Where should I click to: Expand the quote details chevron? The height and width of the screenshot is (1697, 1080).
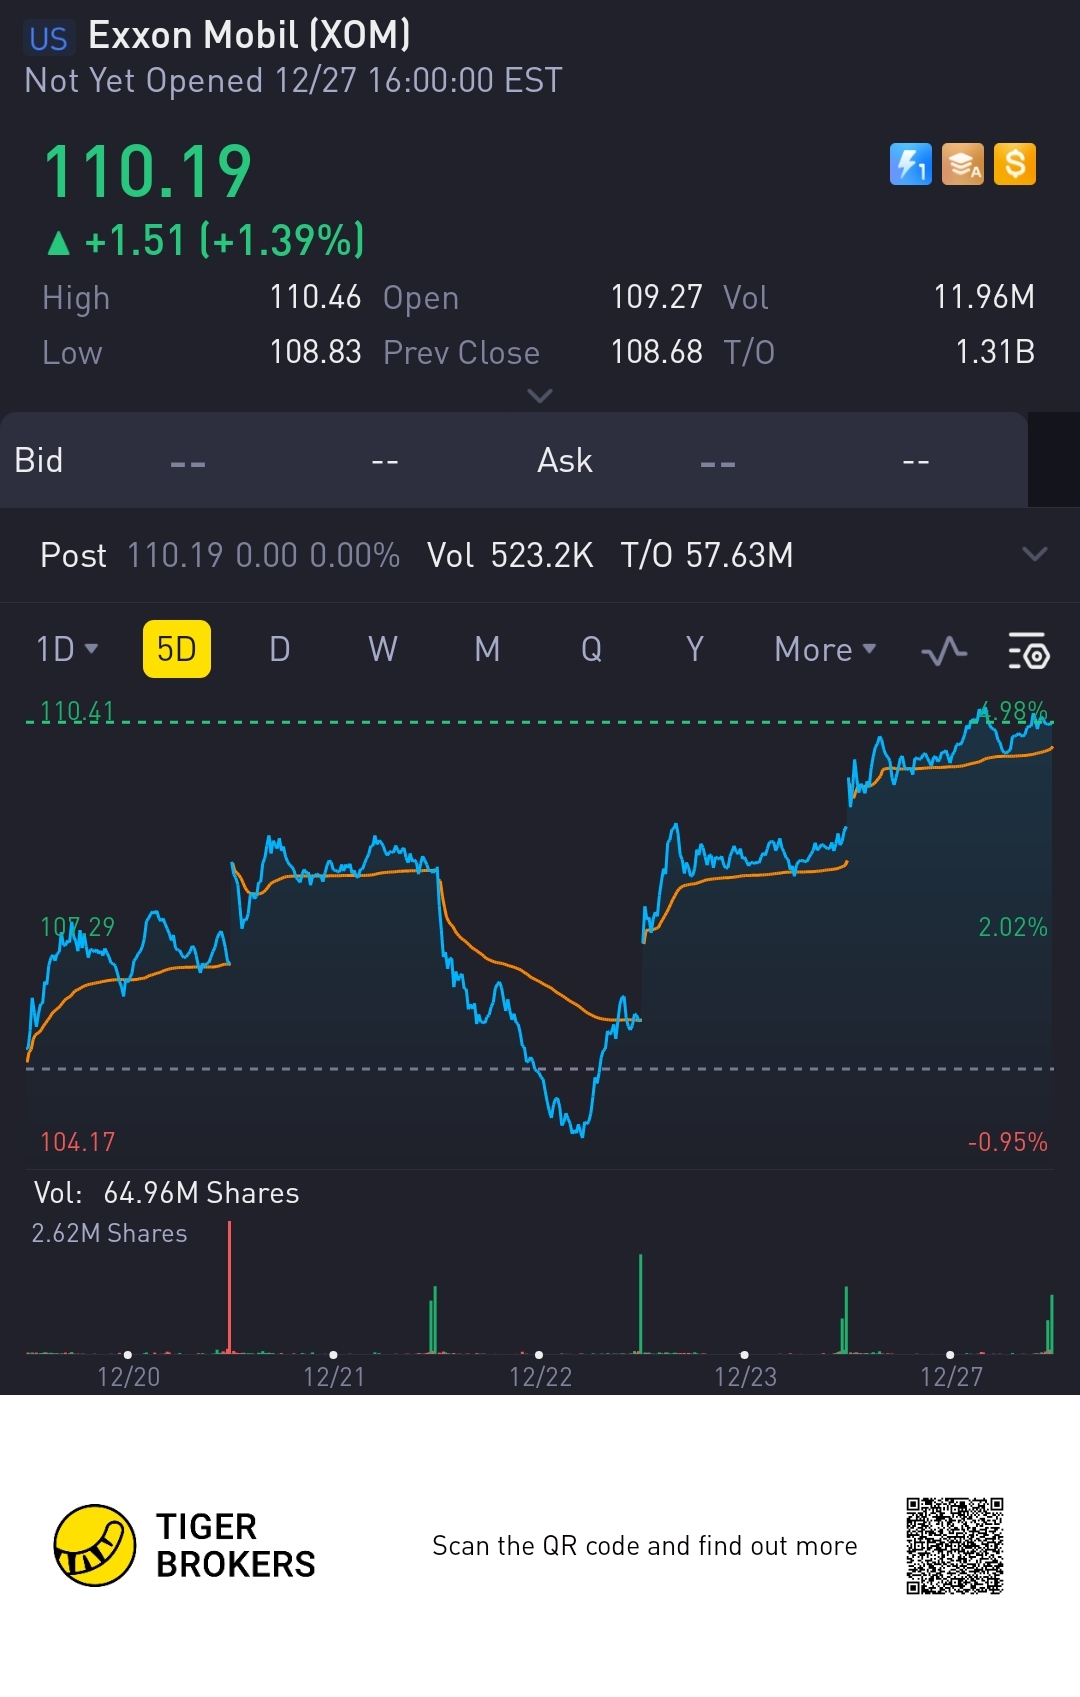(x=540, y=396)
